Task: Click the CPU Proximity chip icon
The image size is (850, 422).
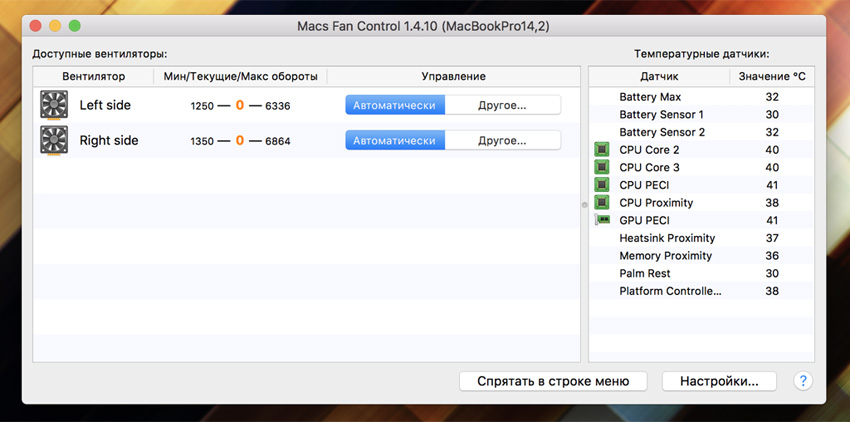Action: 602,203
